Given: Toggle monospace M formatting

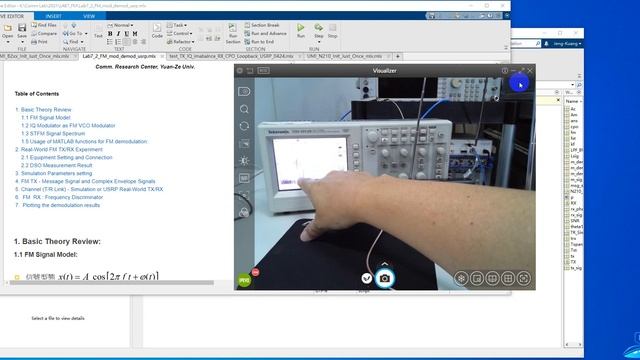Looking at the screenshot, I should (135, 33).
